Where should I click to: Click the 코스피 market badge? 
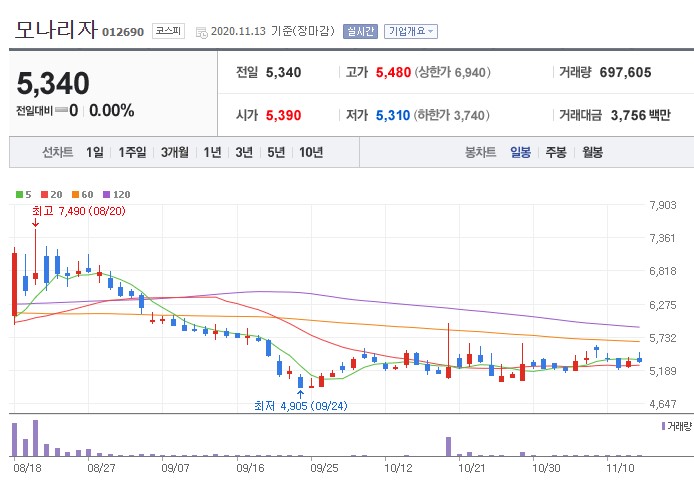[x=168, y=31]
